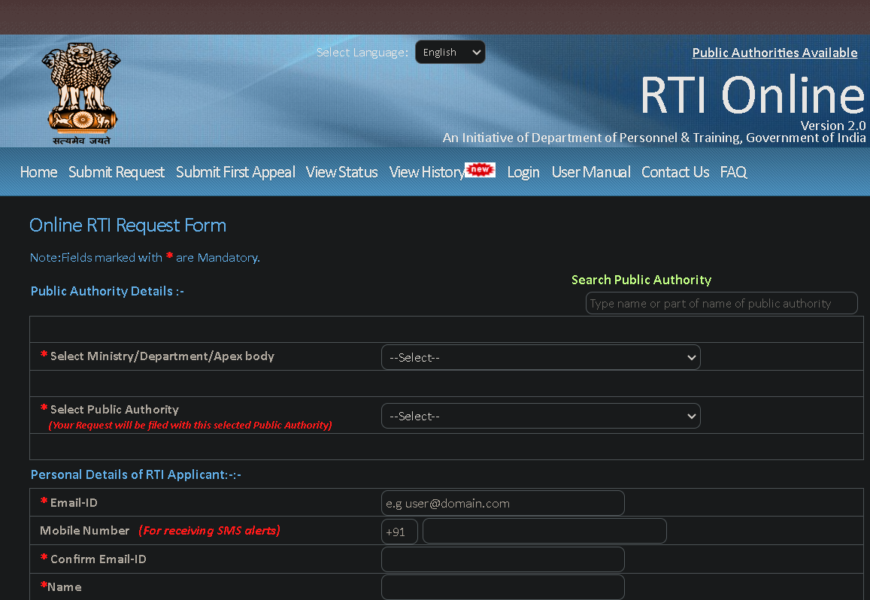870x600 pixels.
Task: Click the mandatory fields note text
Action: point(145,258)
